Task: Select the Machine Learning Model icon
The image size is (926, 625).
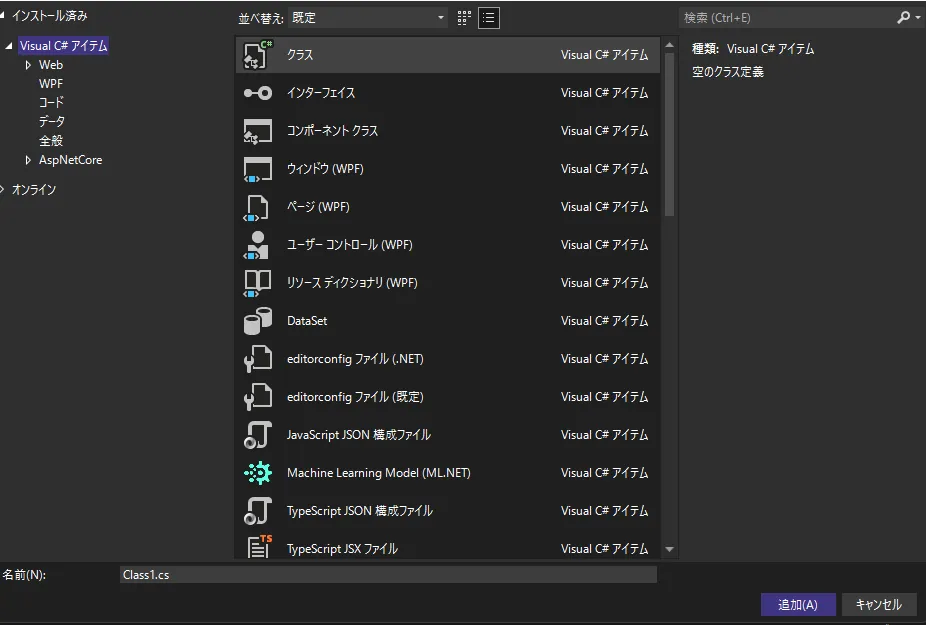Action: coord(258,473)
